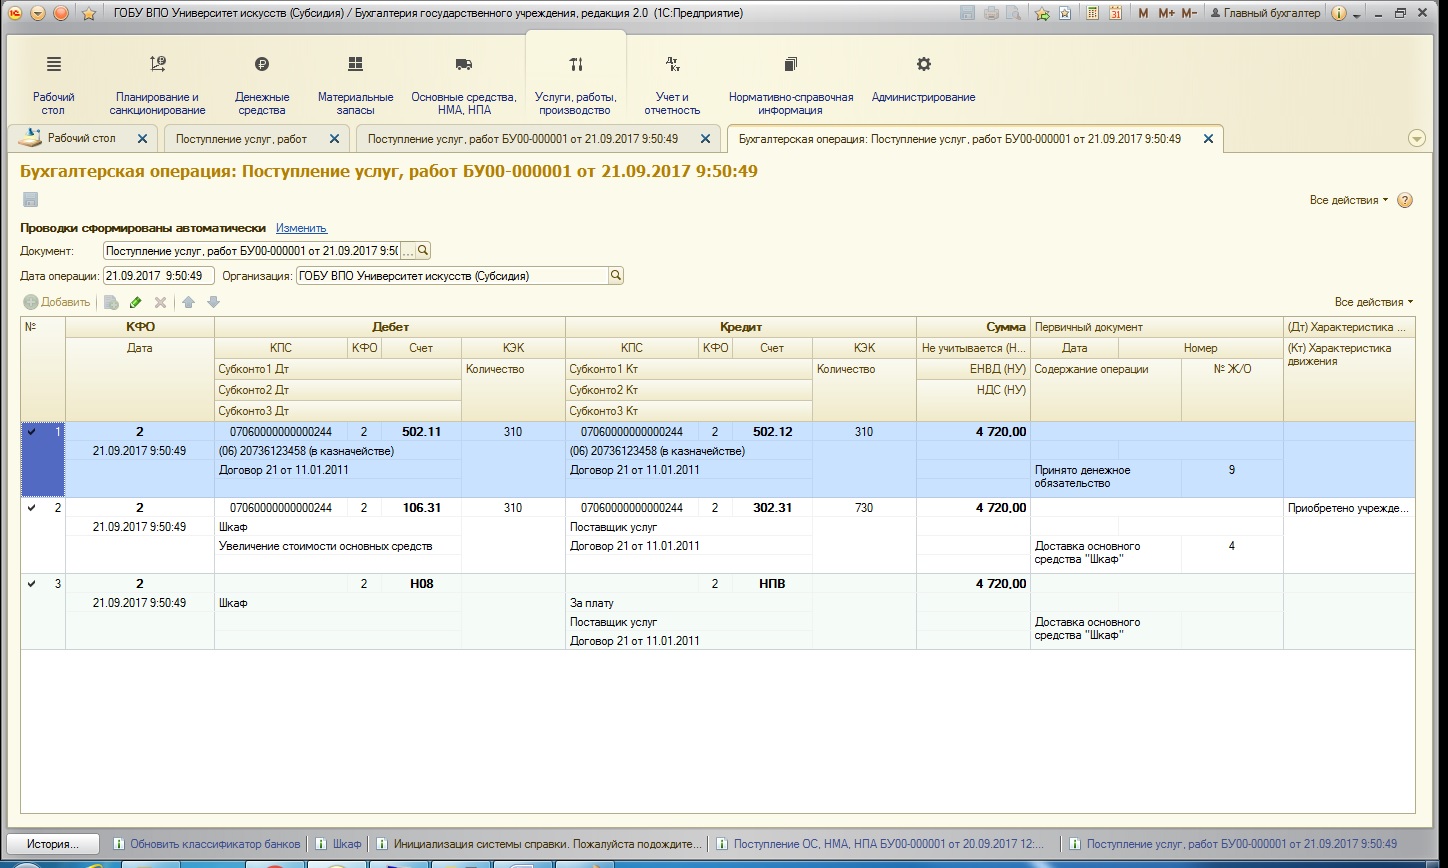Viewport: 1448px width, 868px height.
Task: Click the M- memory button
Action: pyautogui.click(x=1189, y=13)
